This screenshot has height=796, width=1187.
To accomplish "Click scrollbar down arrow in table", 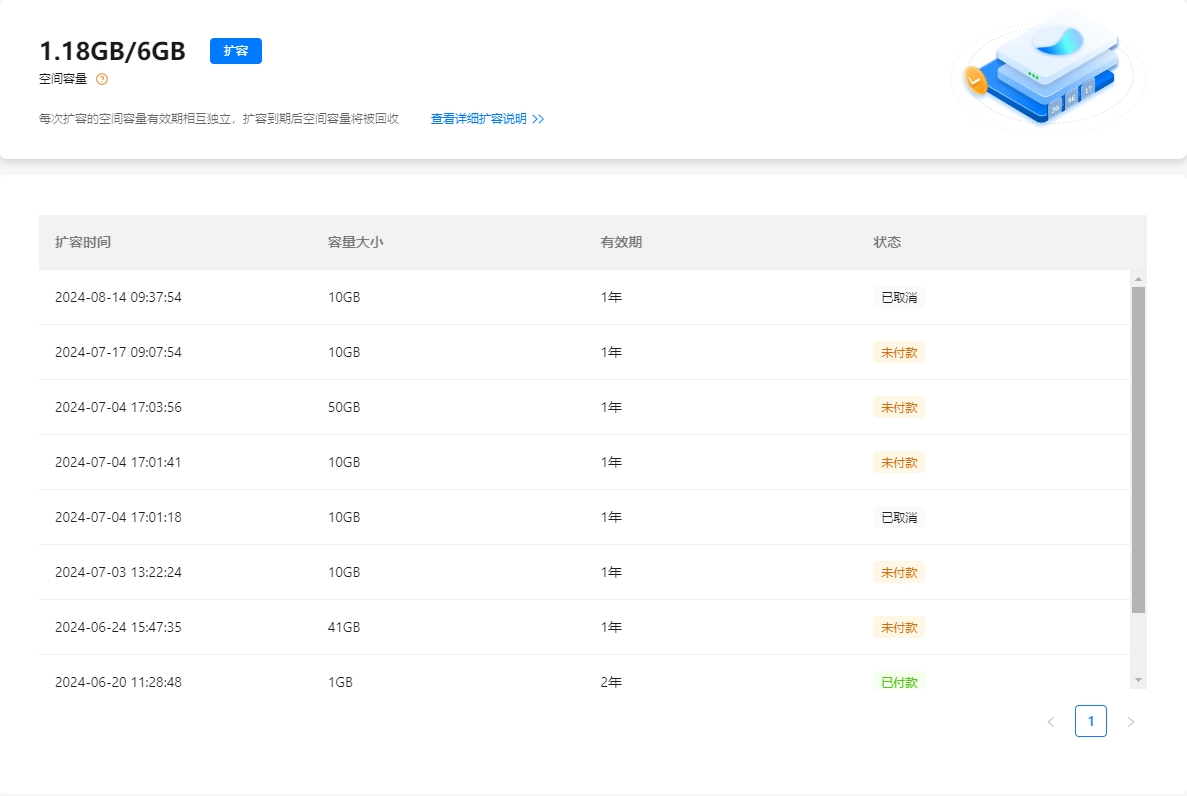I will (x=1138, y=680).
